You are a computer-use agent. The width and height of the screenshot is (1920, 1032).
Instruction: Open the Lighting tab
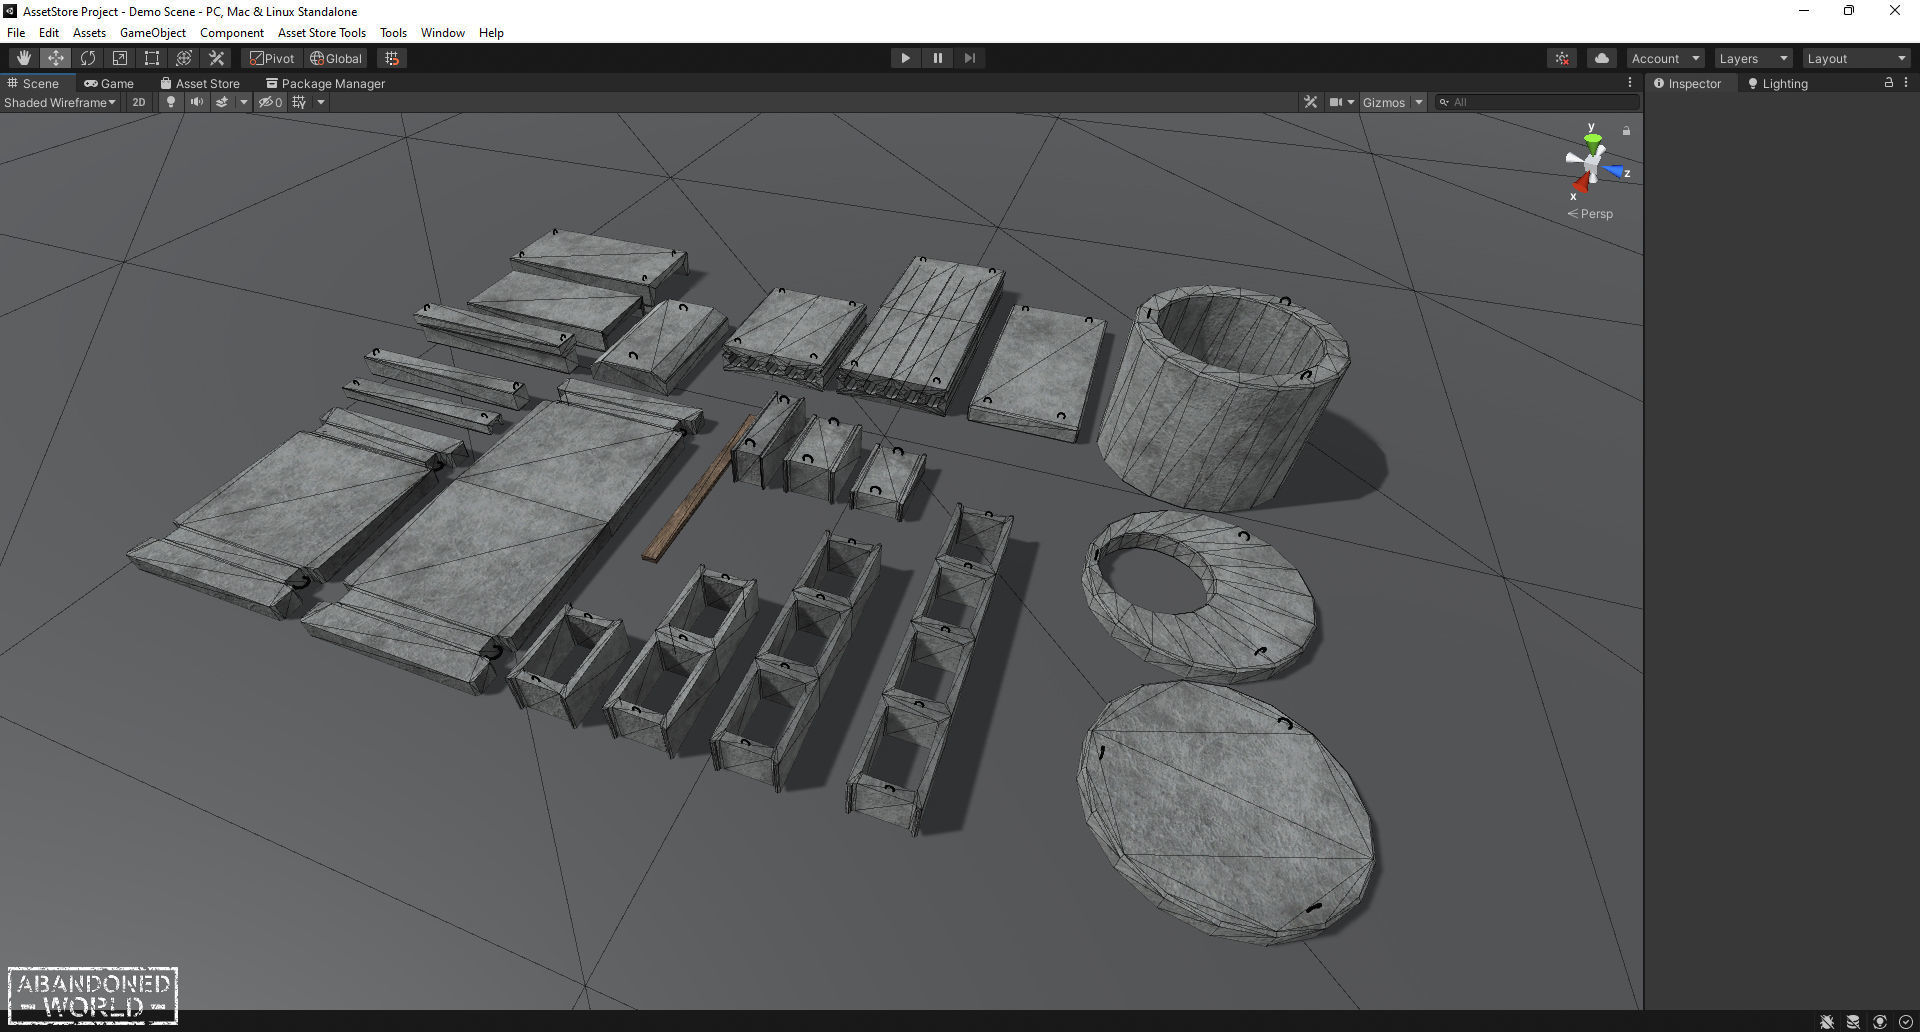[x=1778, y=83]
